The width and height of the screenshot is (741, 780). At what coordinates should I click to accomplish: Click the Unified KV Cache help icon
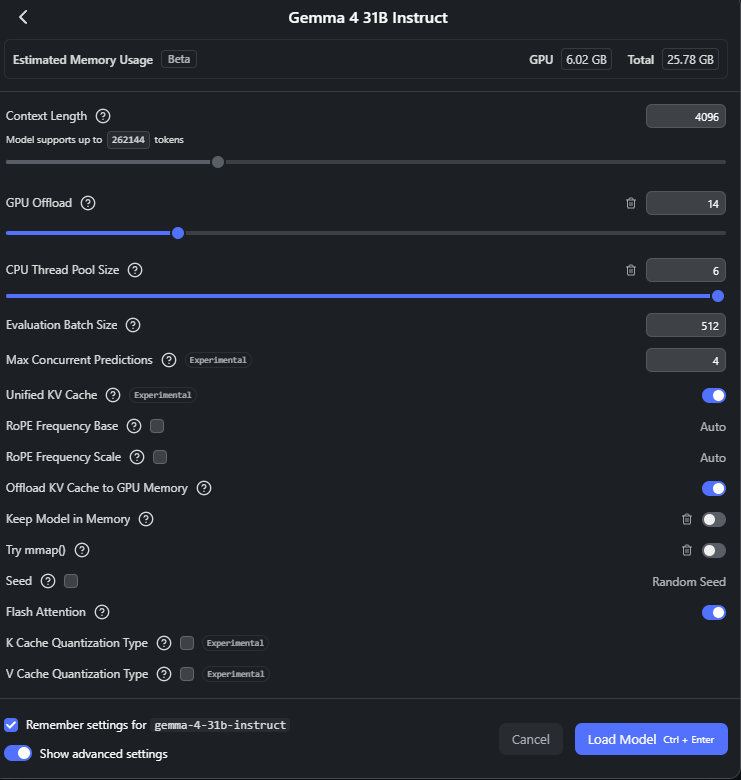[113, 395]
